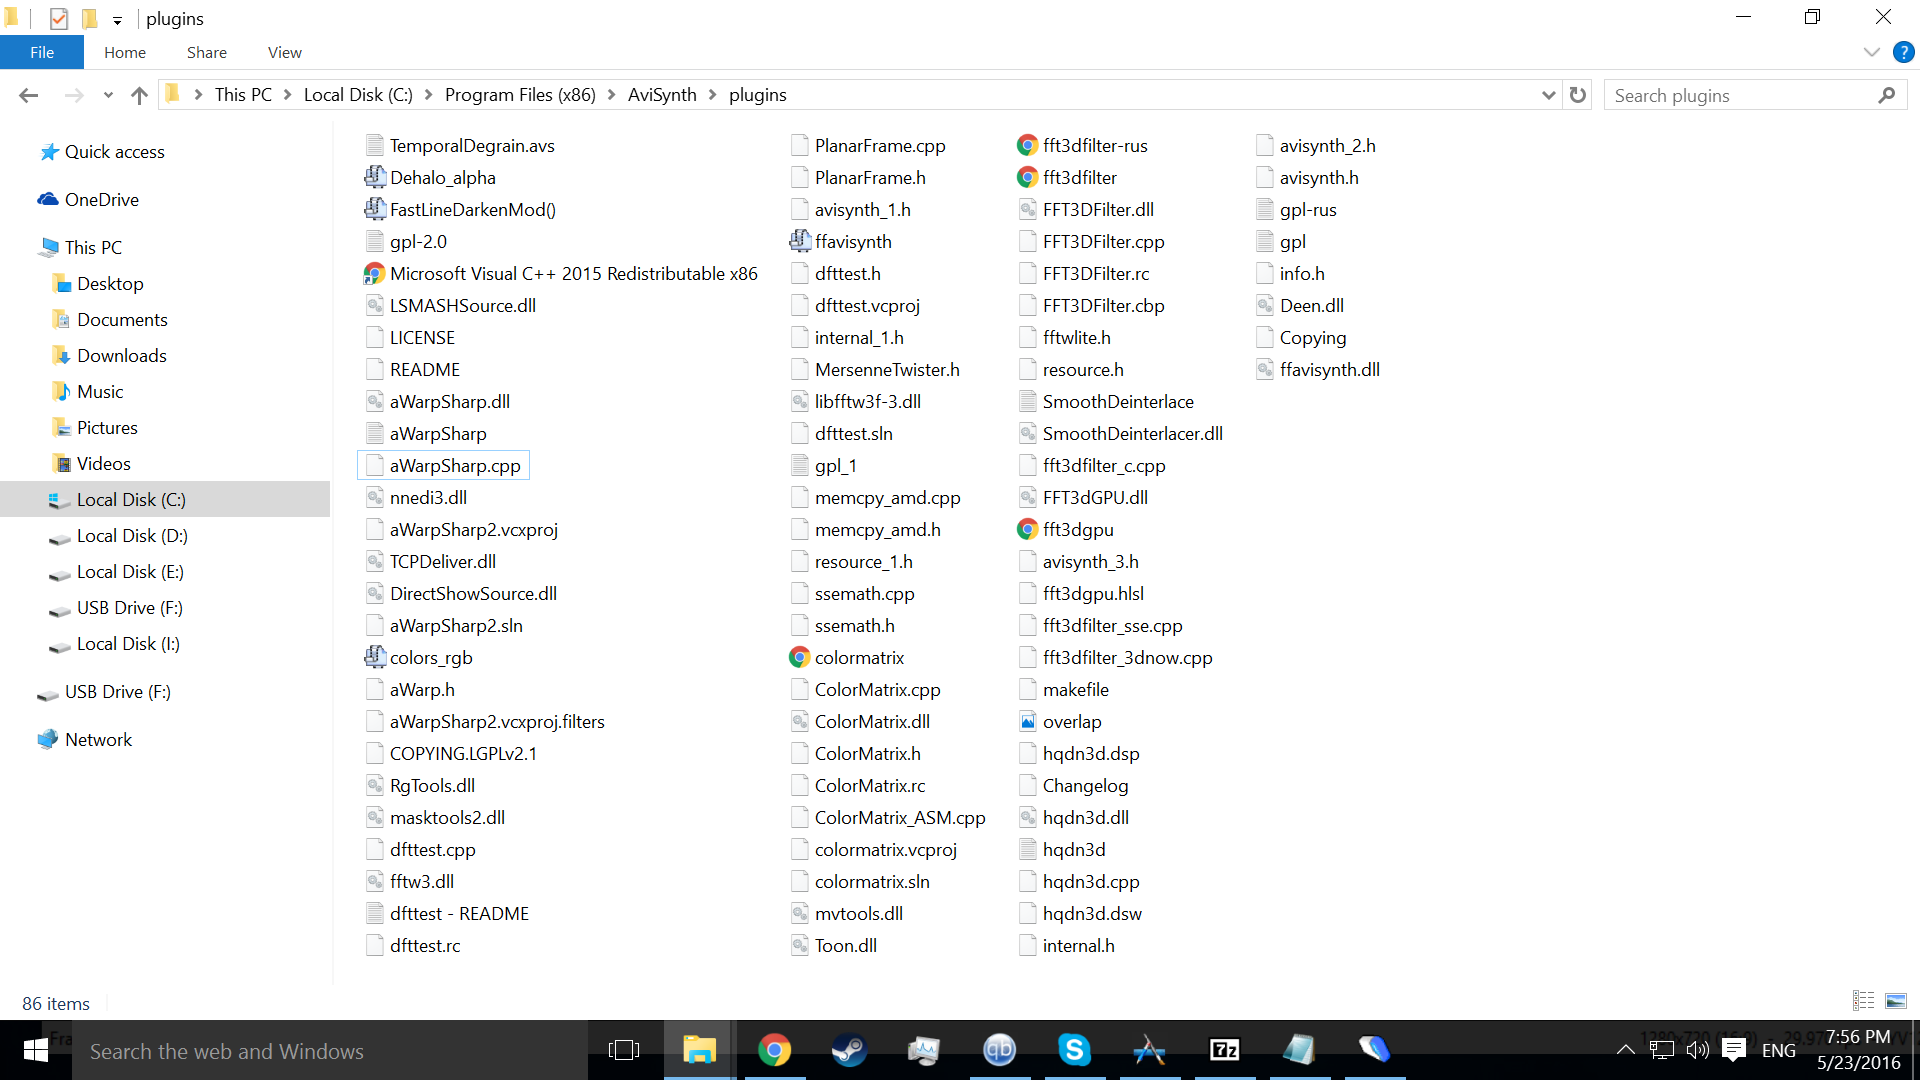Open address bar history dropdown

[1549, 95]
